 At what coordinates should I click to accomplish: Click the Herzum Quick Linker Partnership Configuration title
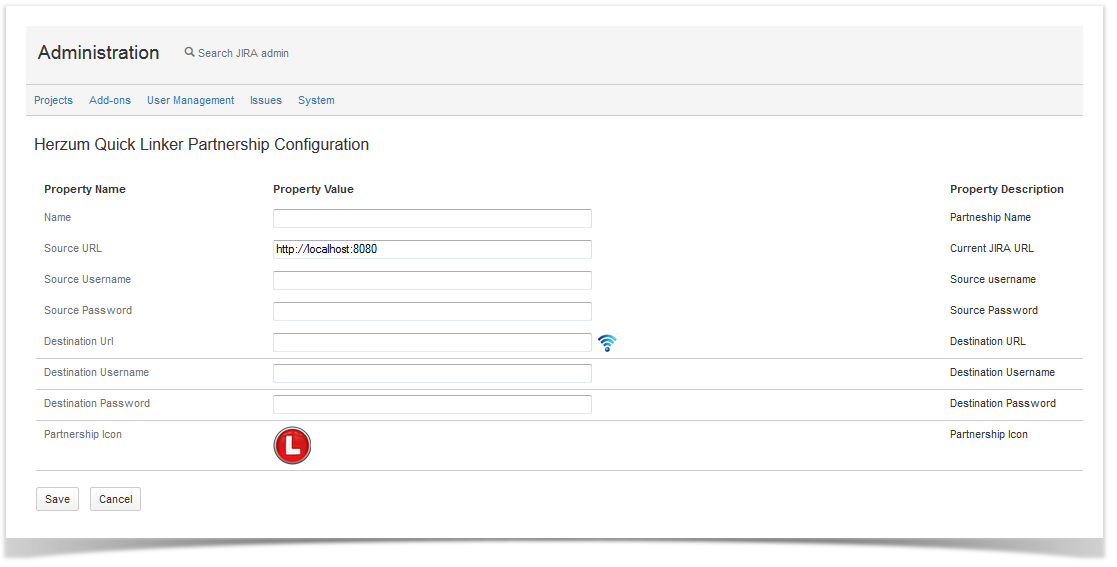pos(201,145)
